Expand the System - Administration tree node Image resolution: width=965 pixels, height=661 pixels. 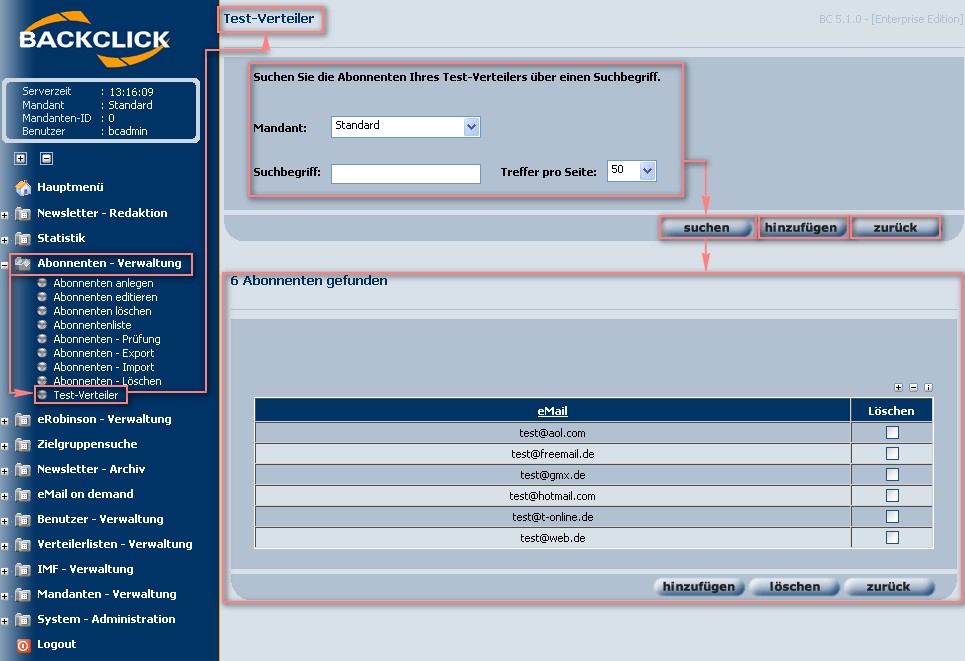pos(4,622)
